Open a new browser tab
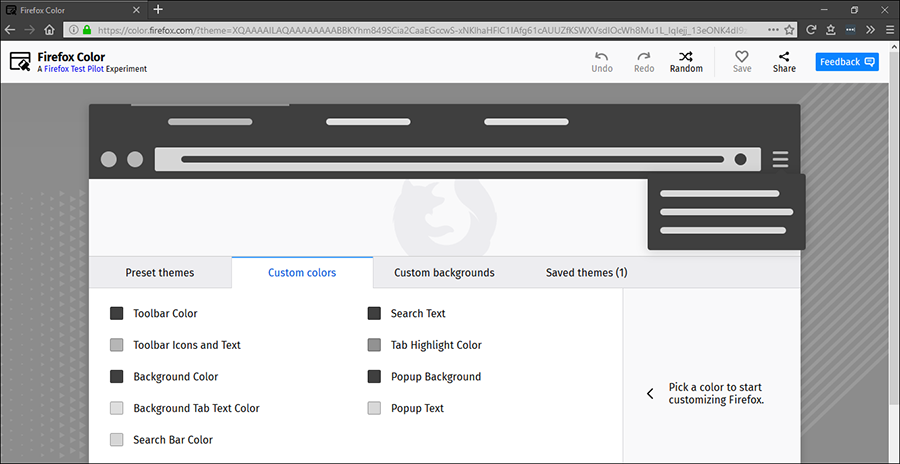900x464 pixels. click(158, 10)
